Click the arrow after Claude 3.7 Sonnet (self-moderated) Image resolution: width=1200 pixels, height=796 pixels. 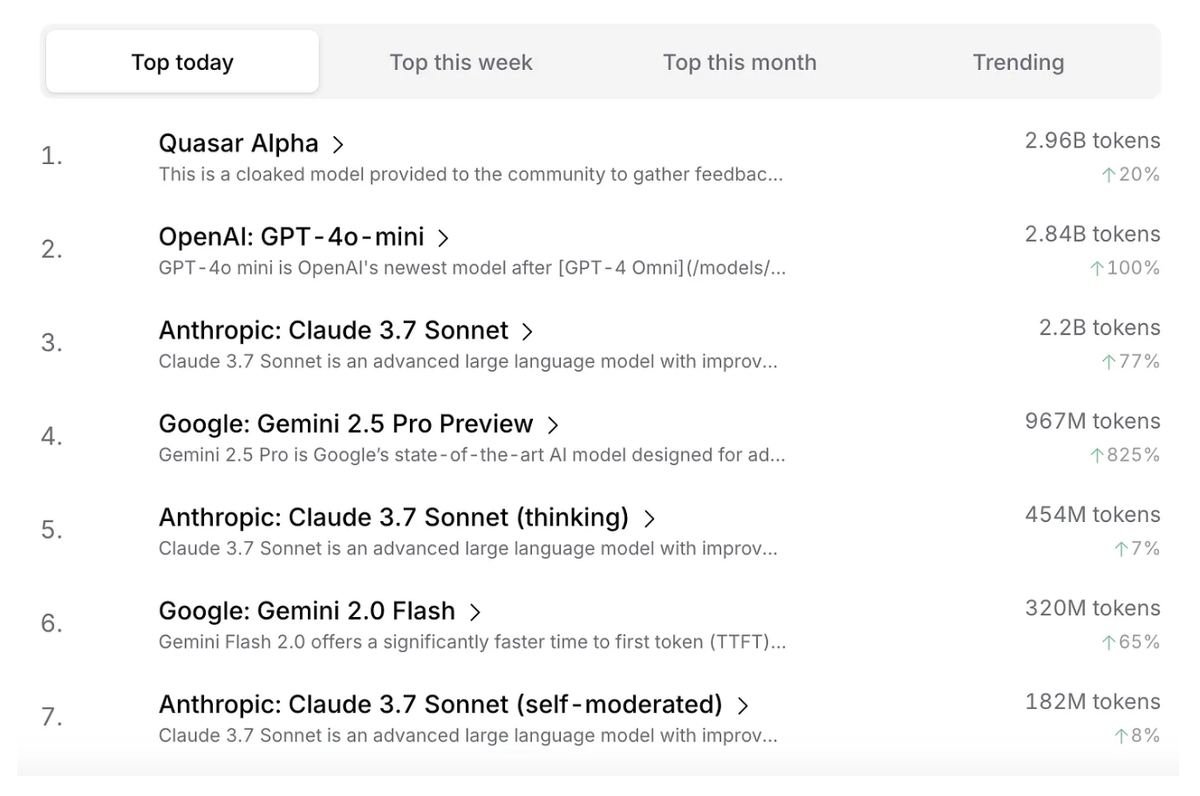pos(742,706)
